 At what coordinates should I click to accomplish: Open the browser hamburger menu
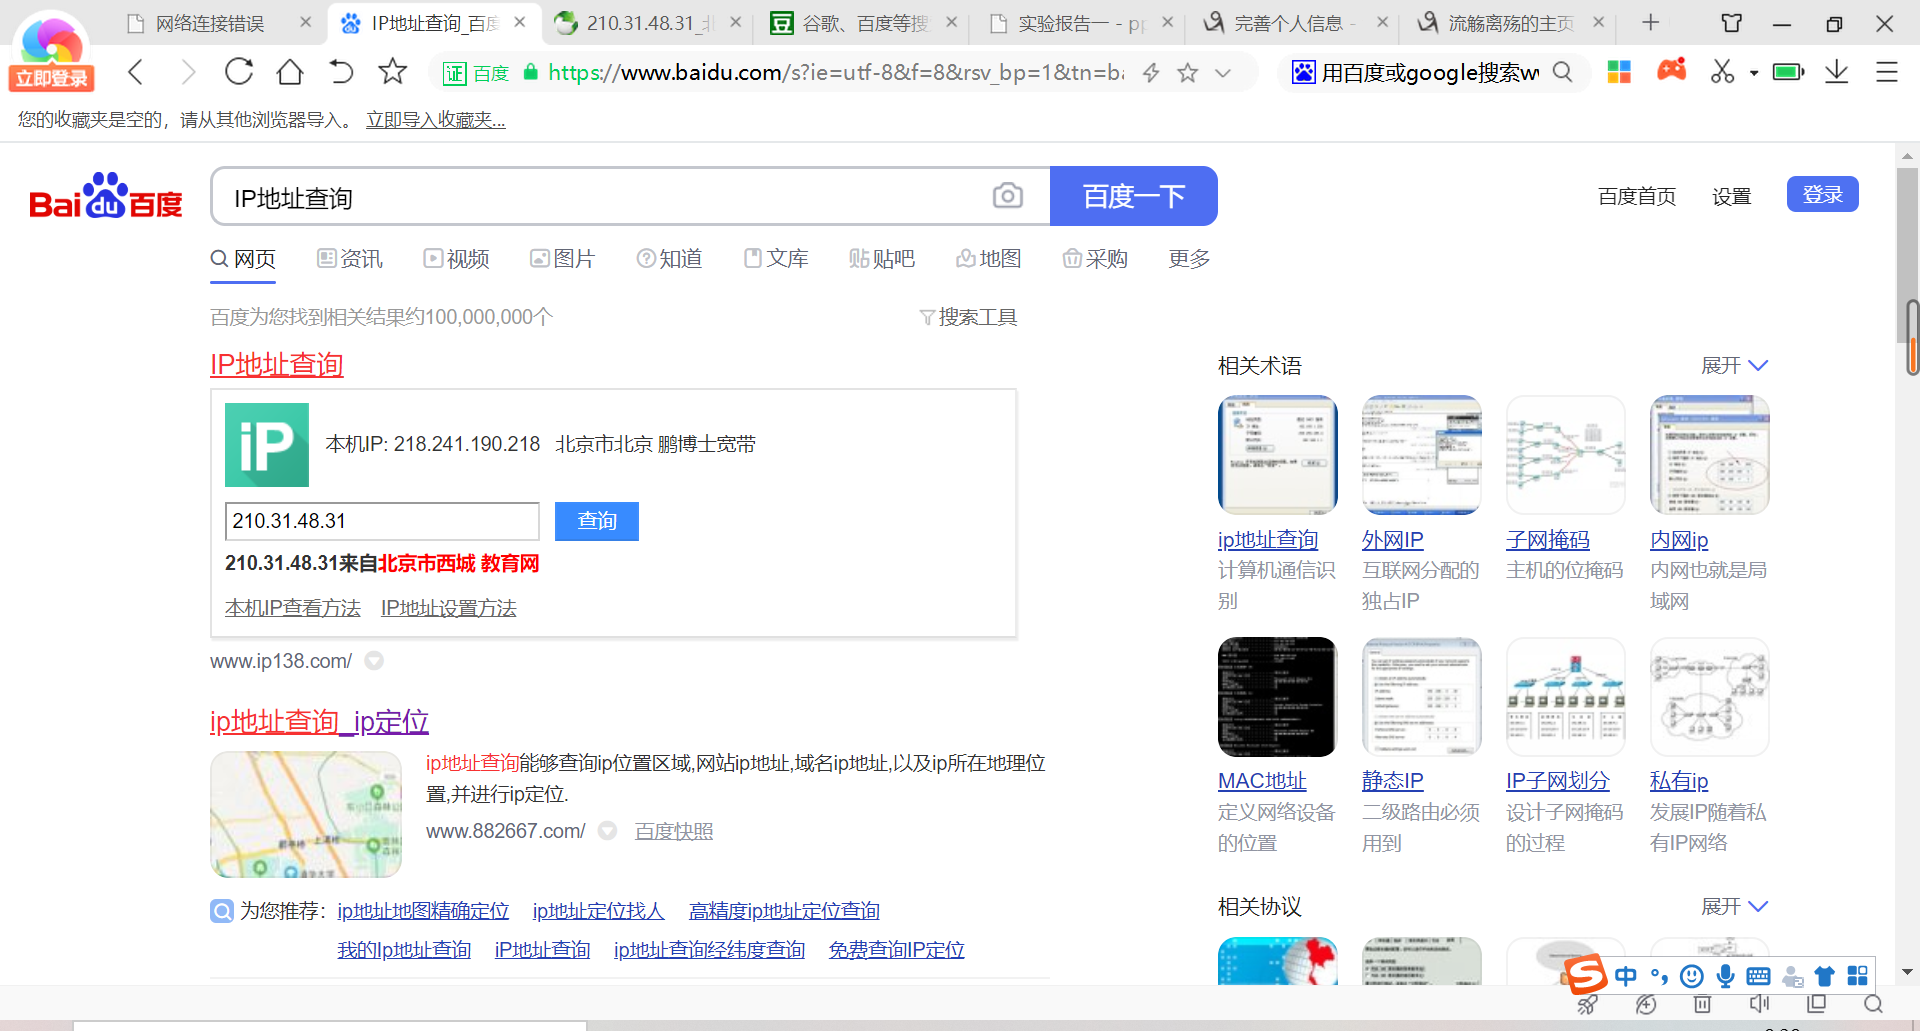point(1887,72)
